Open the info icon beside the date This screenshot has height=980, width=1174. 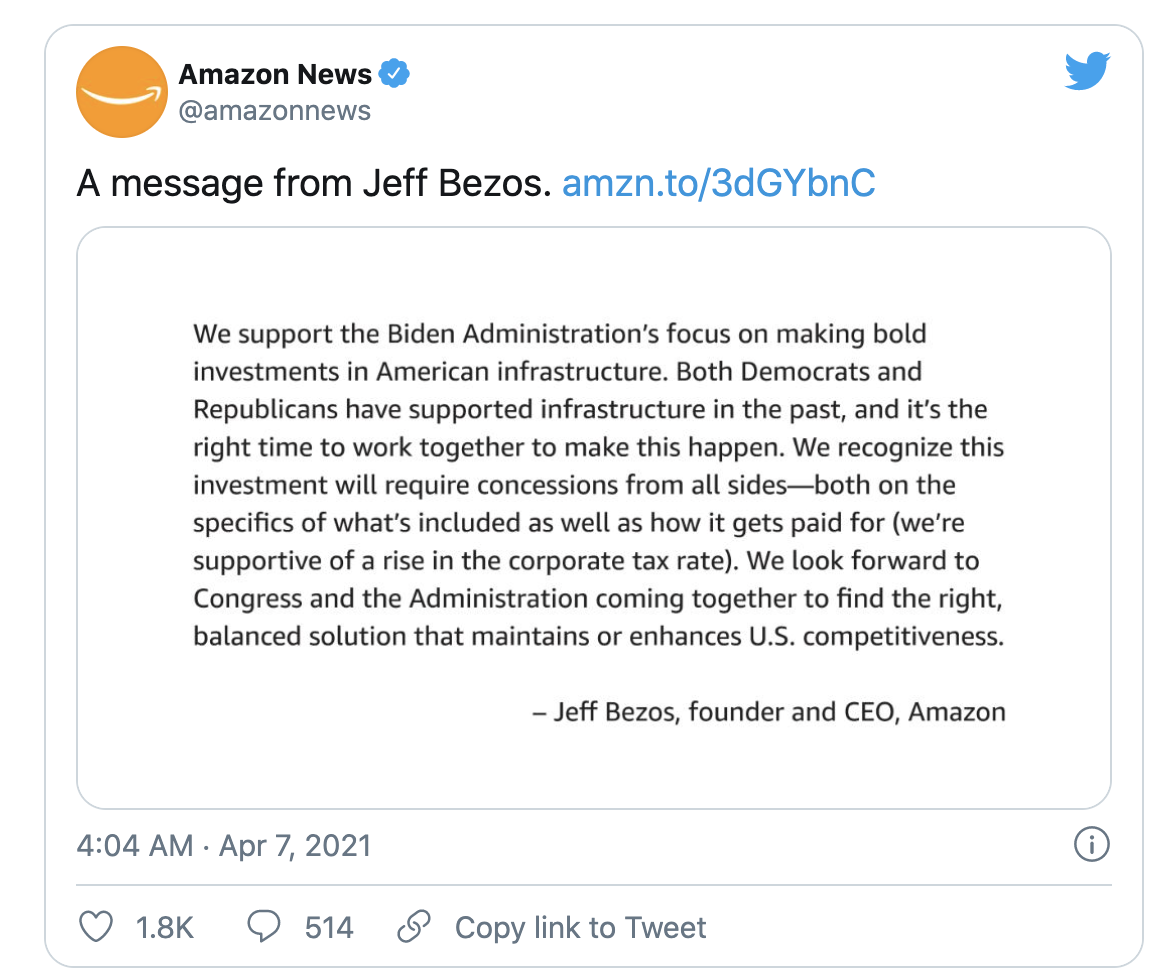1091,845
